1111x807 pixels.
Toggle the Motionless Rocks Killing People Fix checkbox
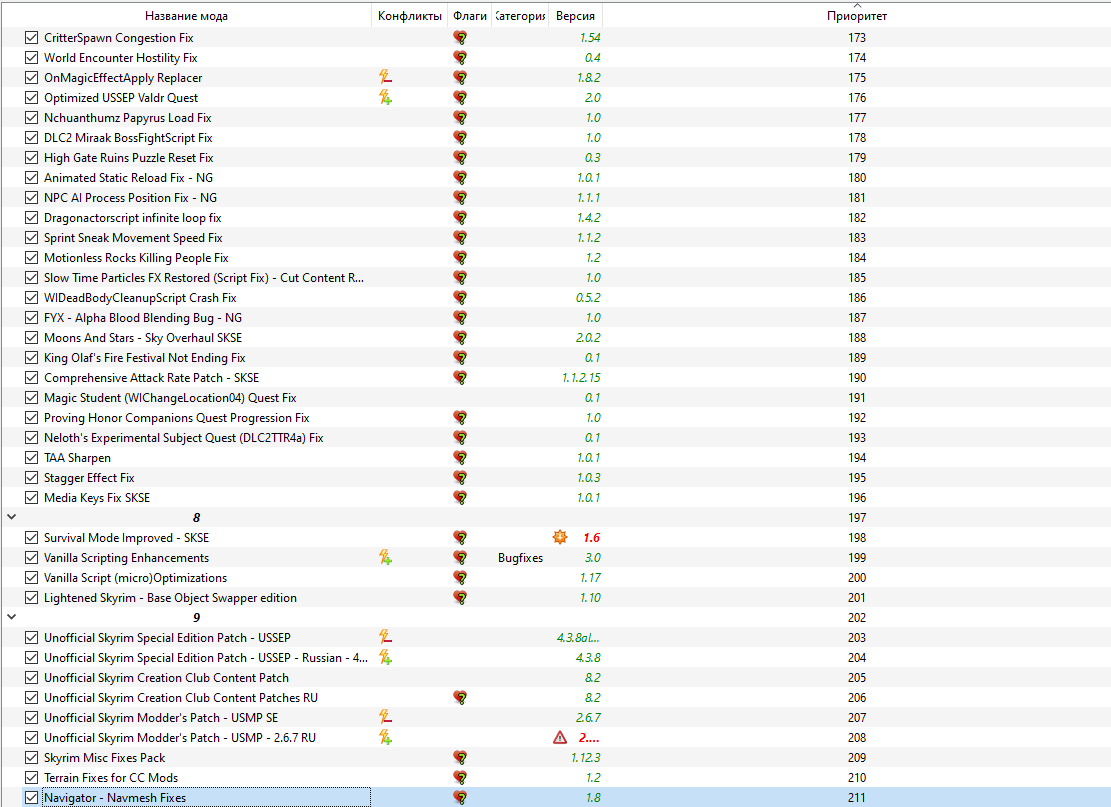pyautogui.click(x=31, y=257)
